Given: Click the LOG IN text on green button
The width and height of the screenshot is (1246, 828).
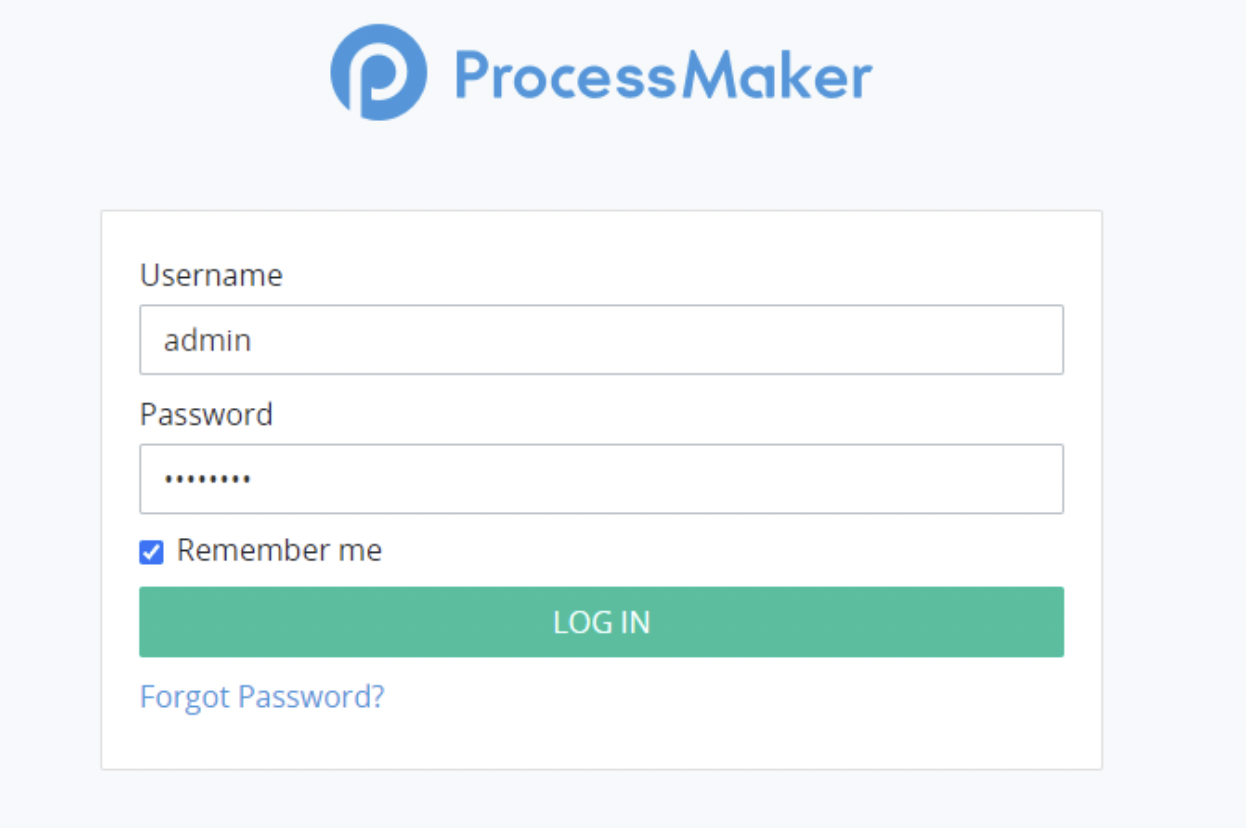Looking at the screenshot, I should tap(602, 622).
